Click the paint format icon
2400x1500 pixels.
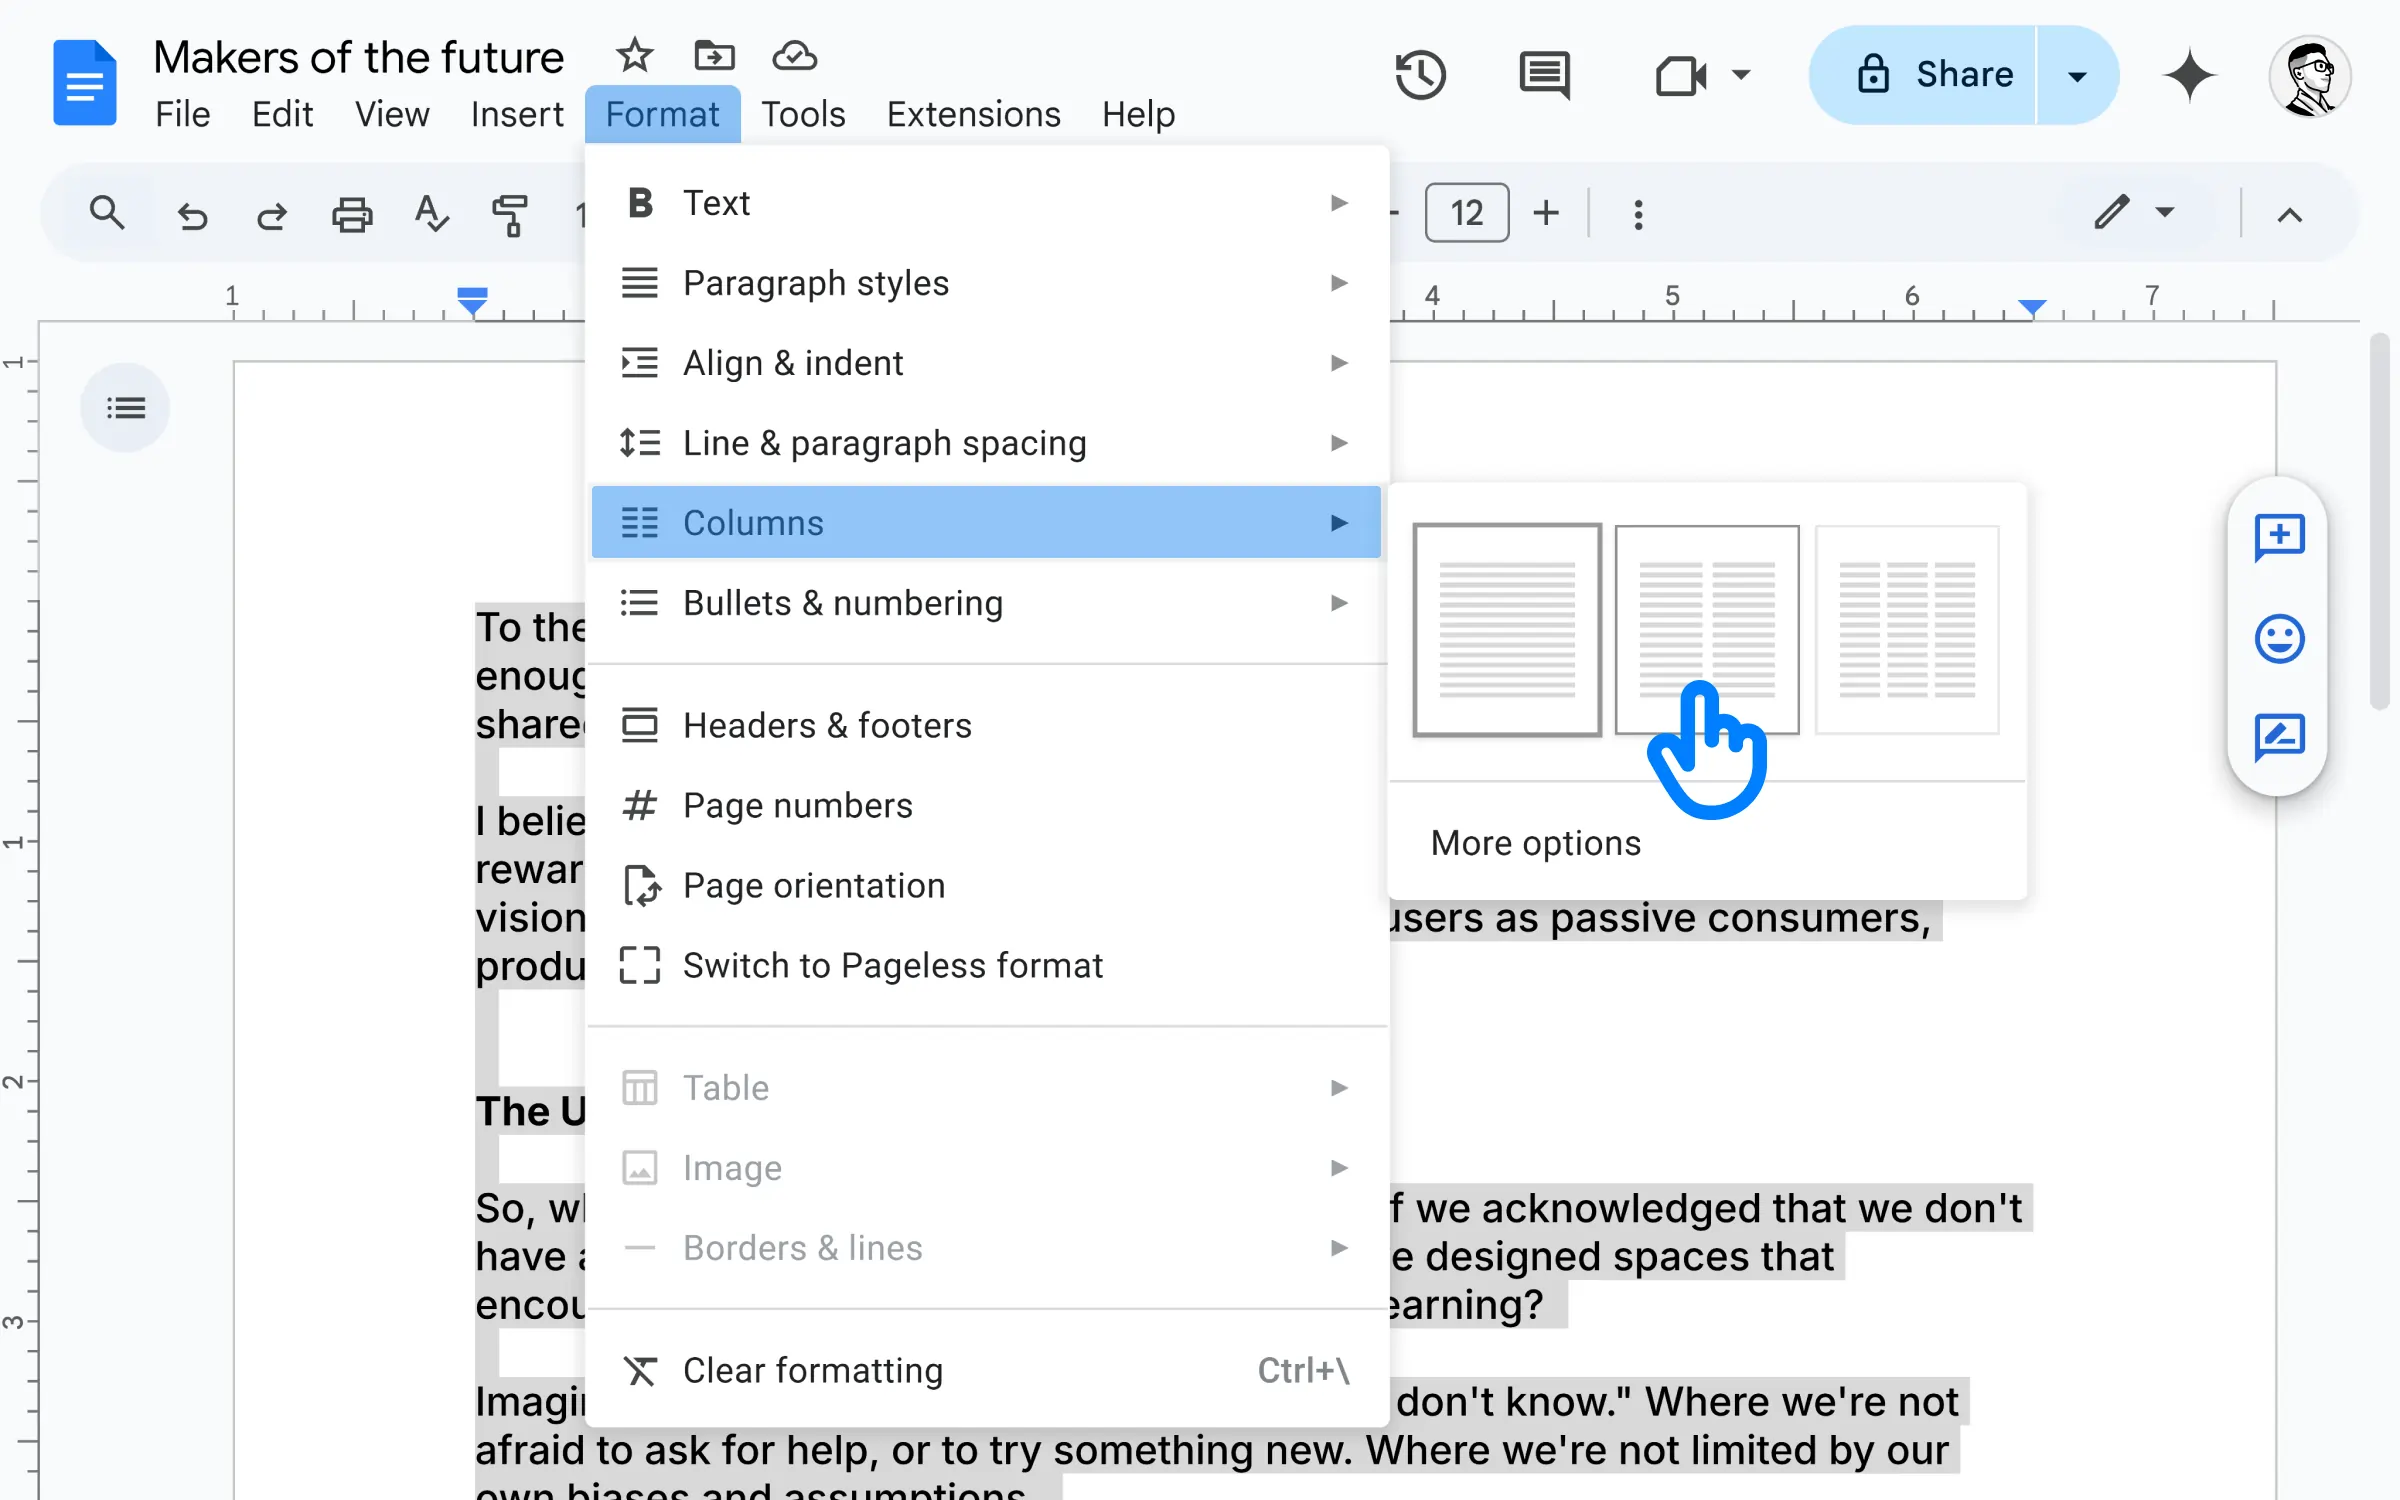(511, 211)
